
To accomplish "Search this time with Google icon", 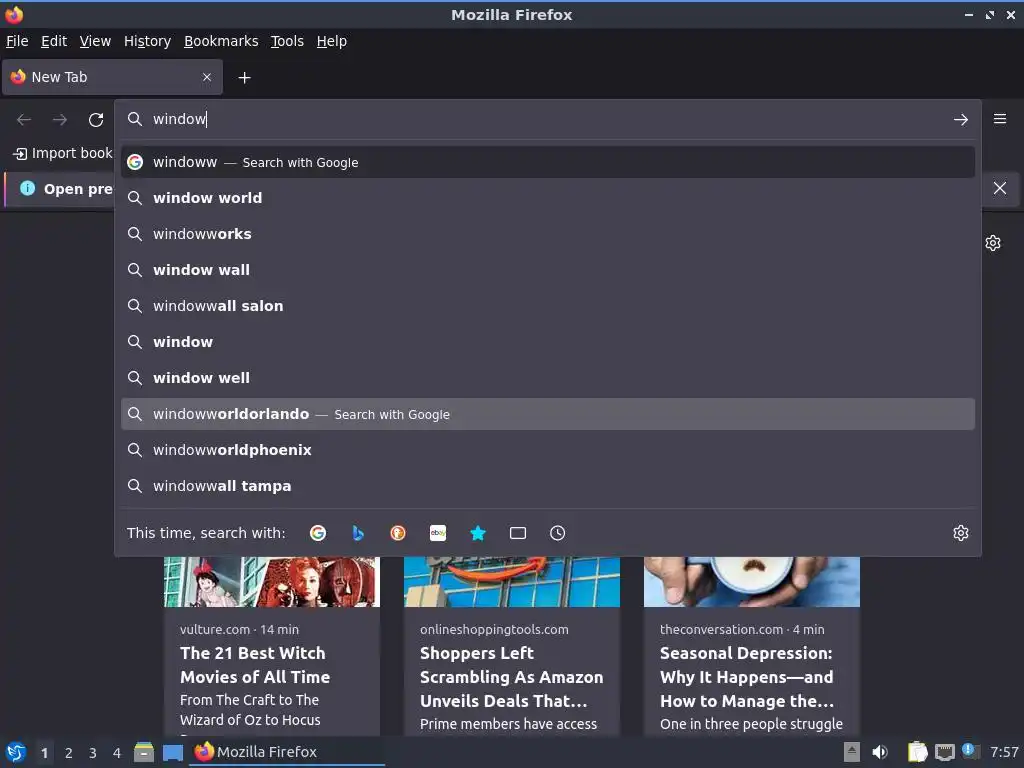I will [x=318, y=533].
